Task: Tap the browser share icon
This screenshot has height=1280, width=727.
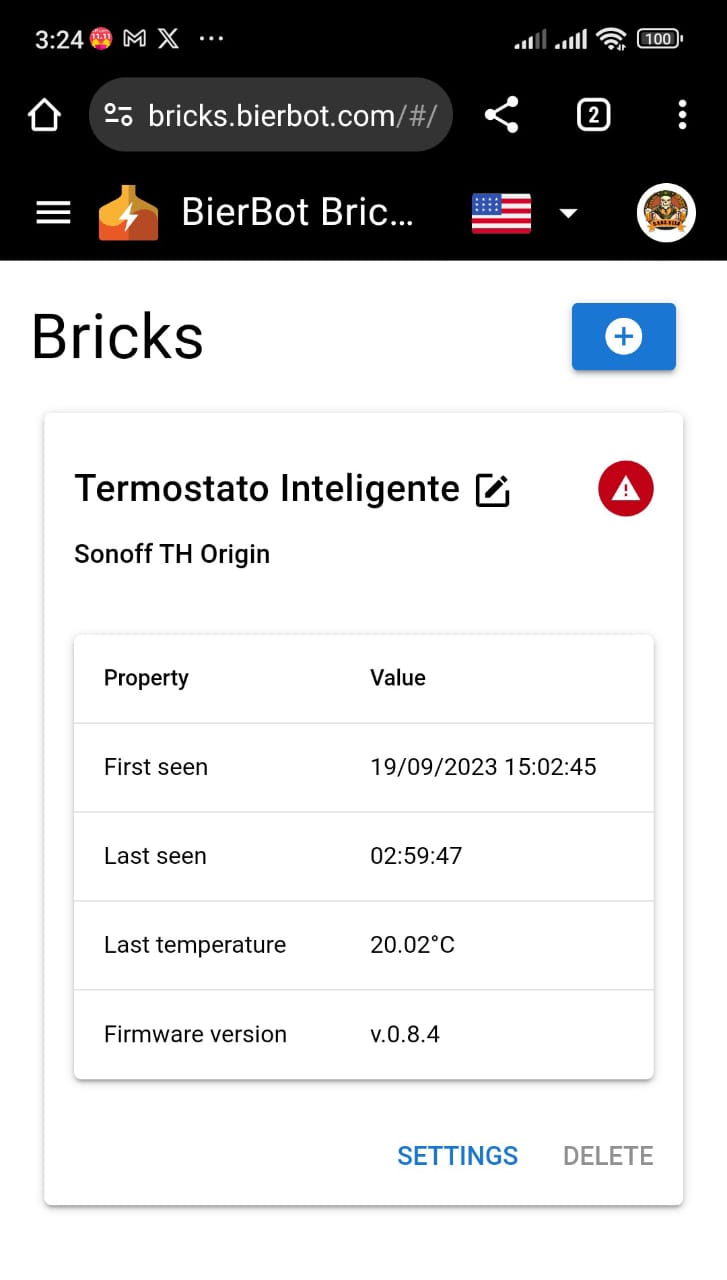Action: pyautogui.click(x=501, y=115)
